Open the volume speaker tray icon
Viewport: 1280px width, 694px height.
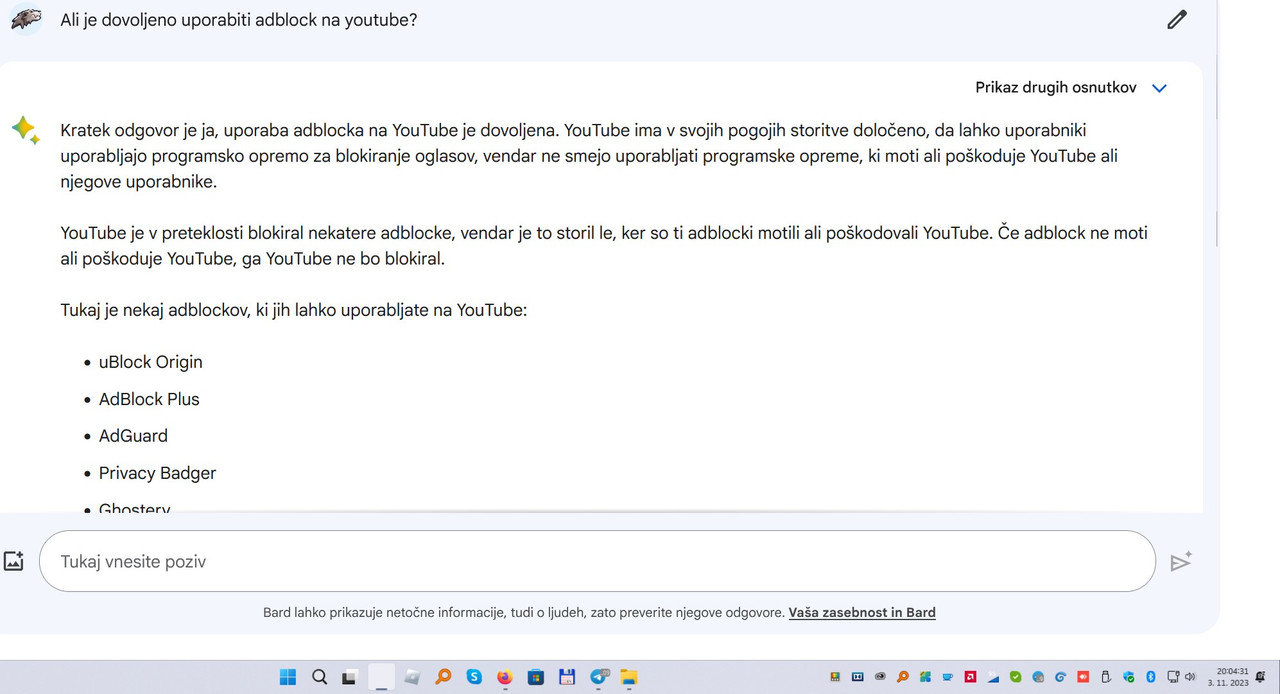click(1190, 677)
